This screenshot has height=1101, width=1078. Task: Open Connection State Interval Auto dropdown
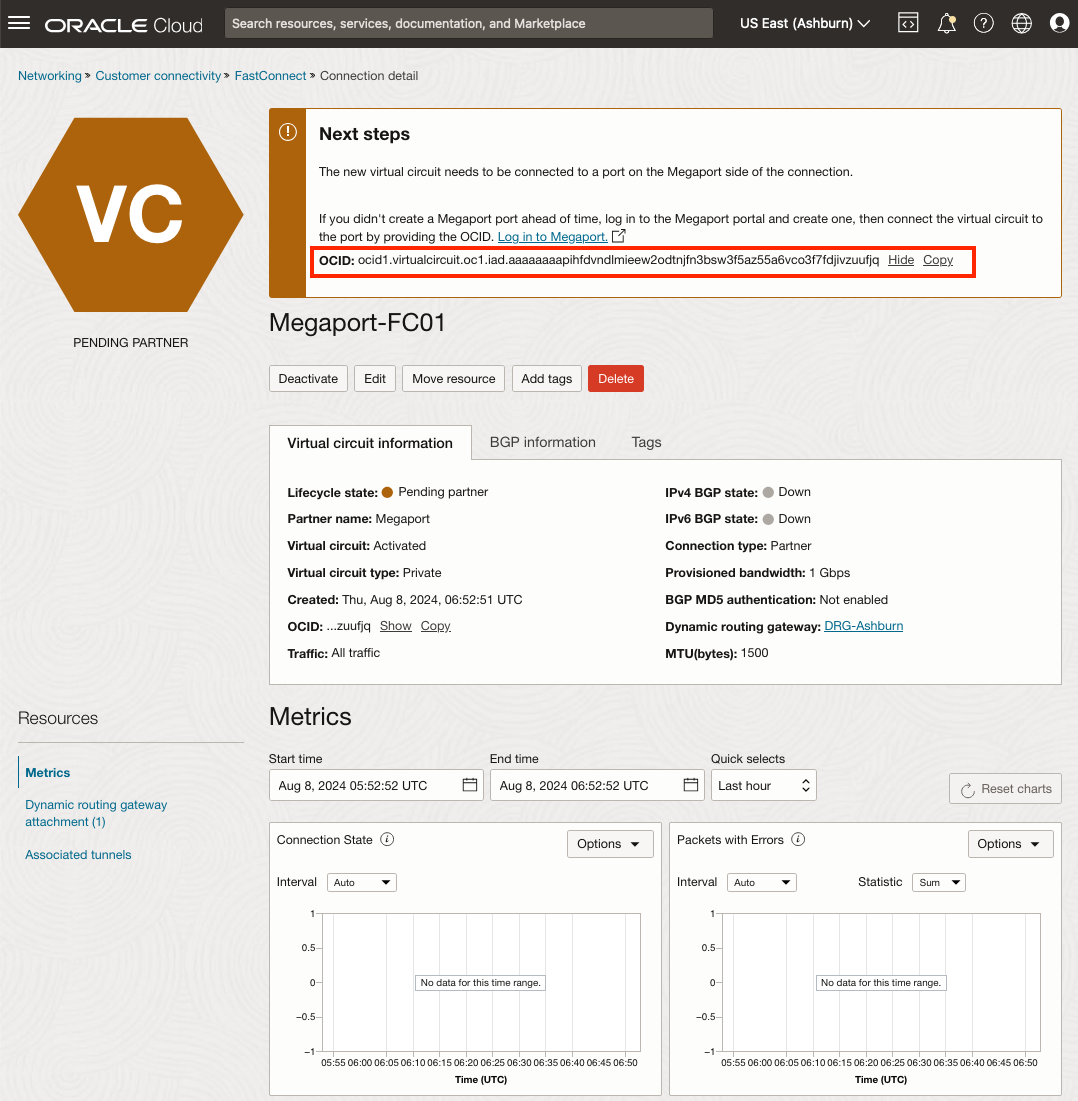point(362,883)
